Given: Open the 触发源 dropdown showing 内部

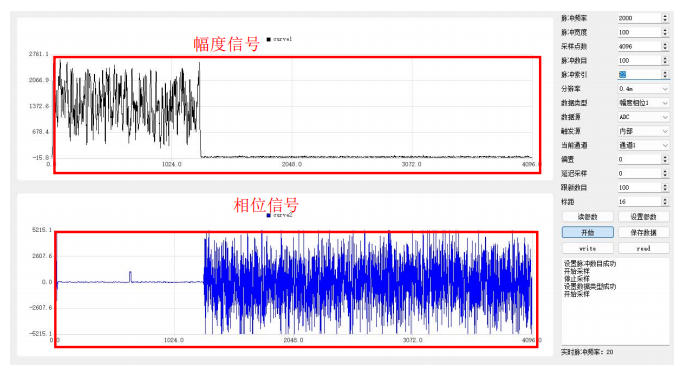Looking at the screenshot, I should 643,131.
